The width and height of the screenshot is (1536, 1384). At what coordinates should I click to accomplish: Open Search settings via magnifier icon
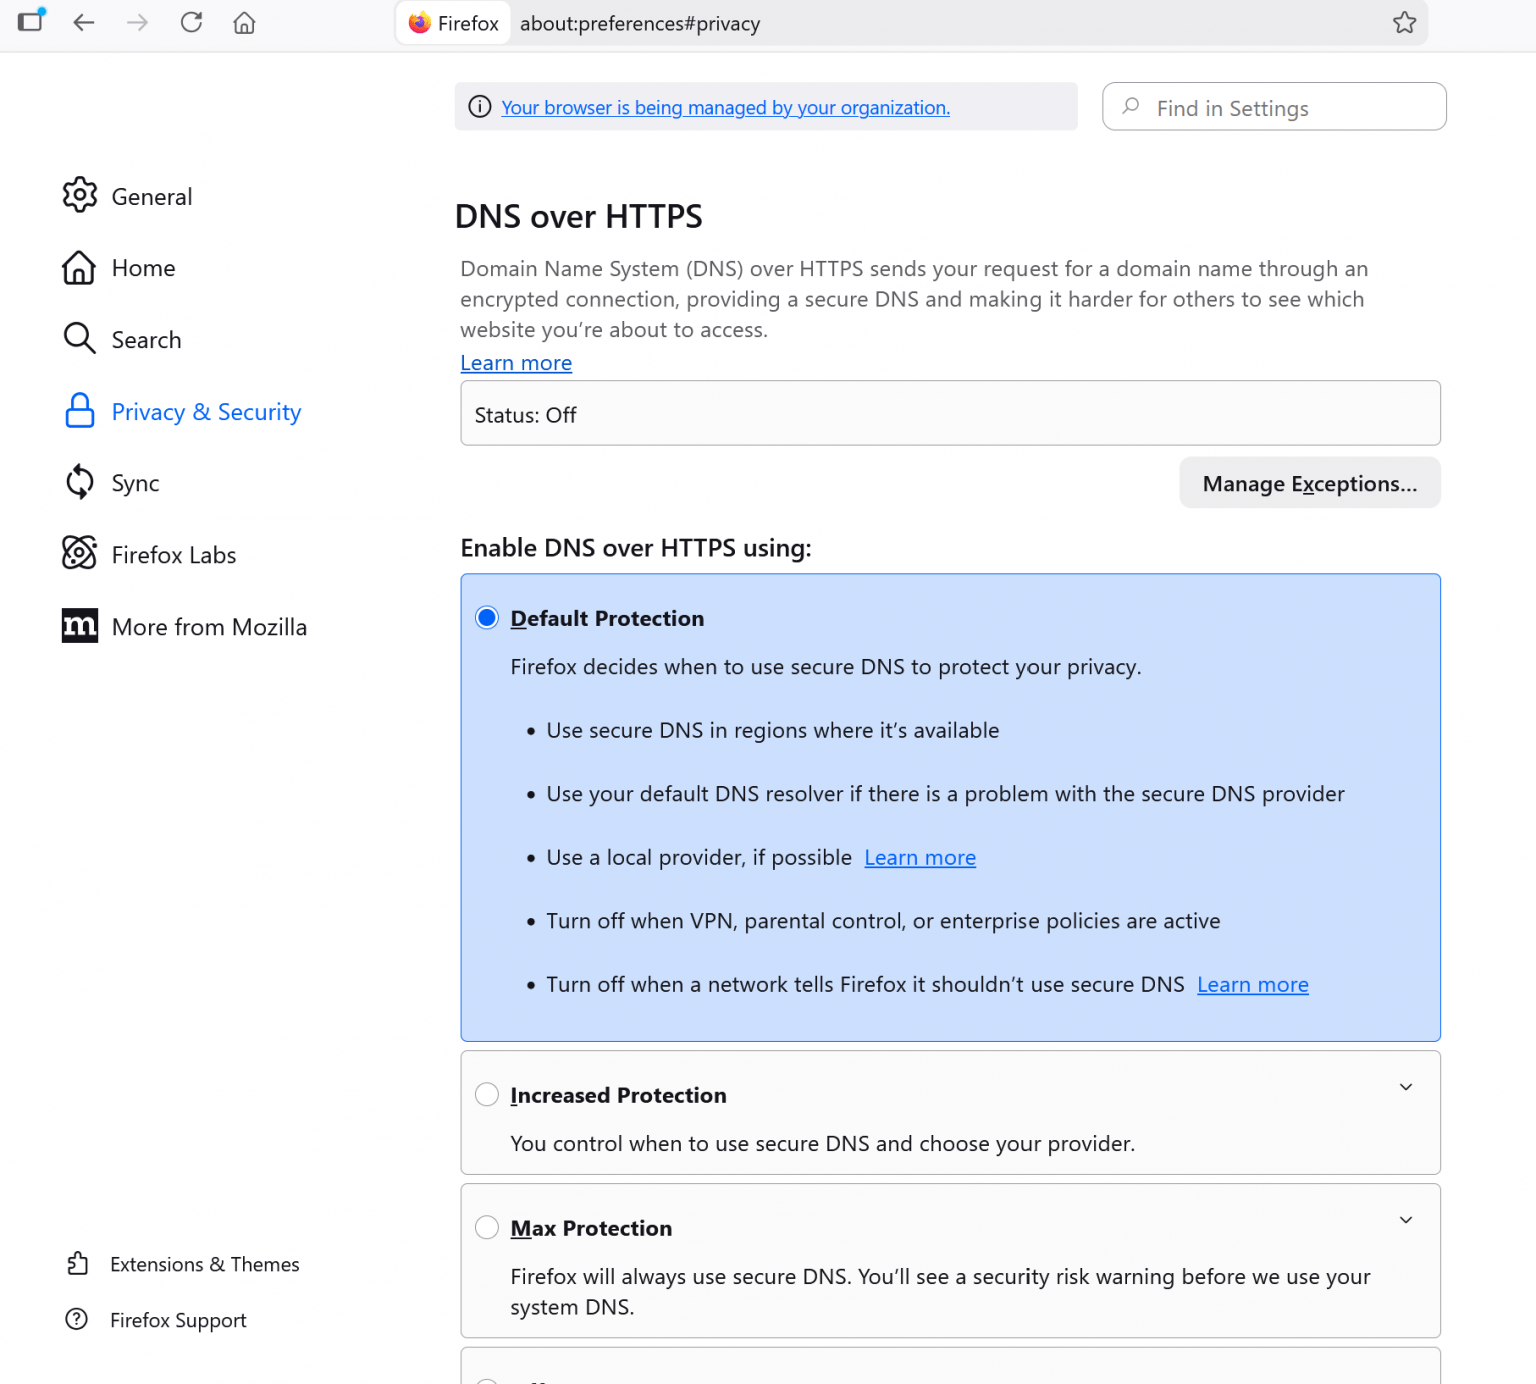[x=79, y=339]
